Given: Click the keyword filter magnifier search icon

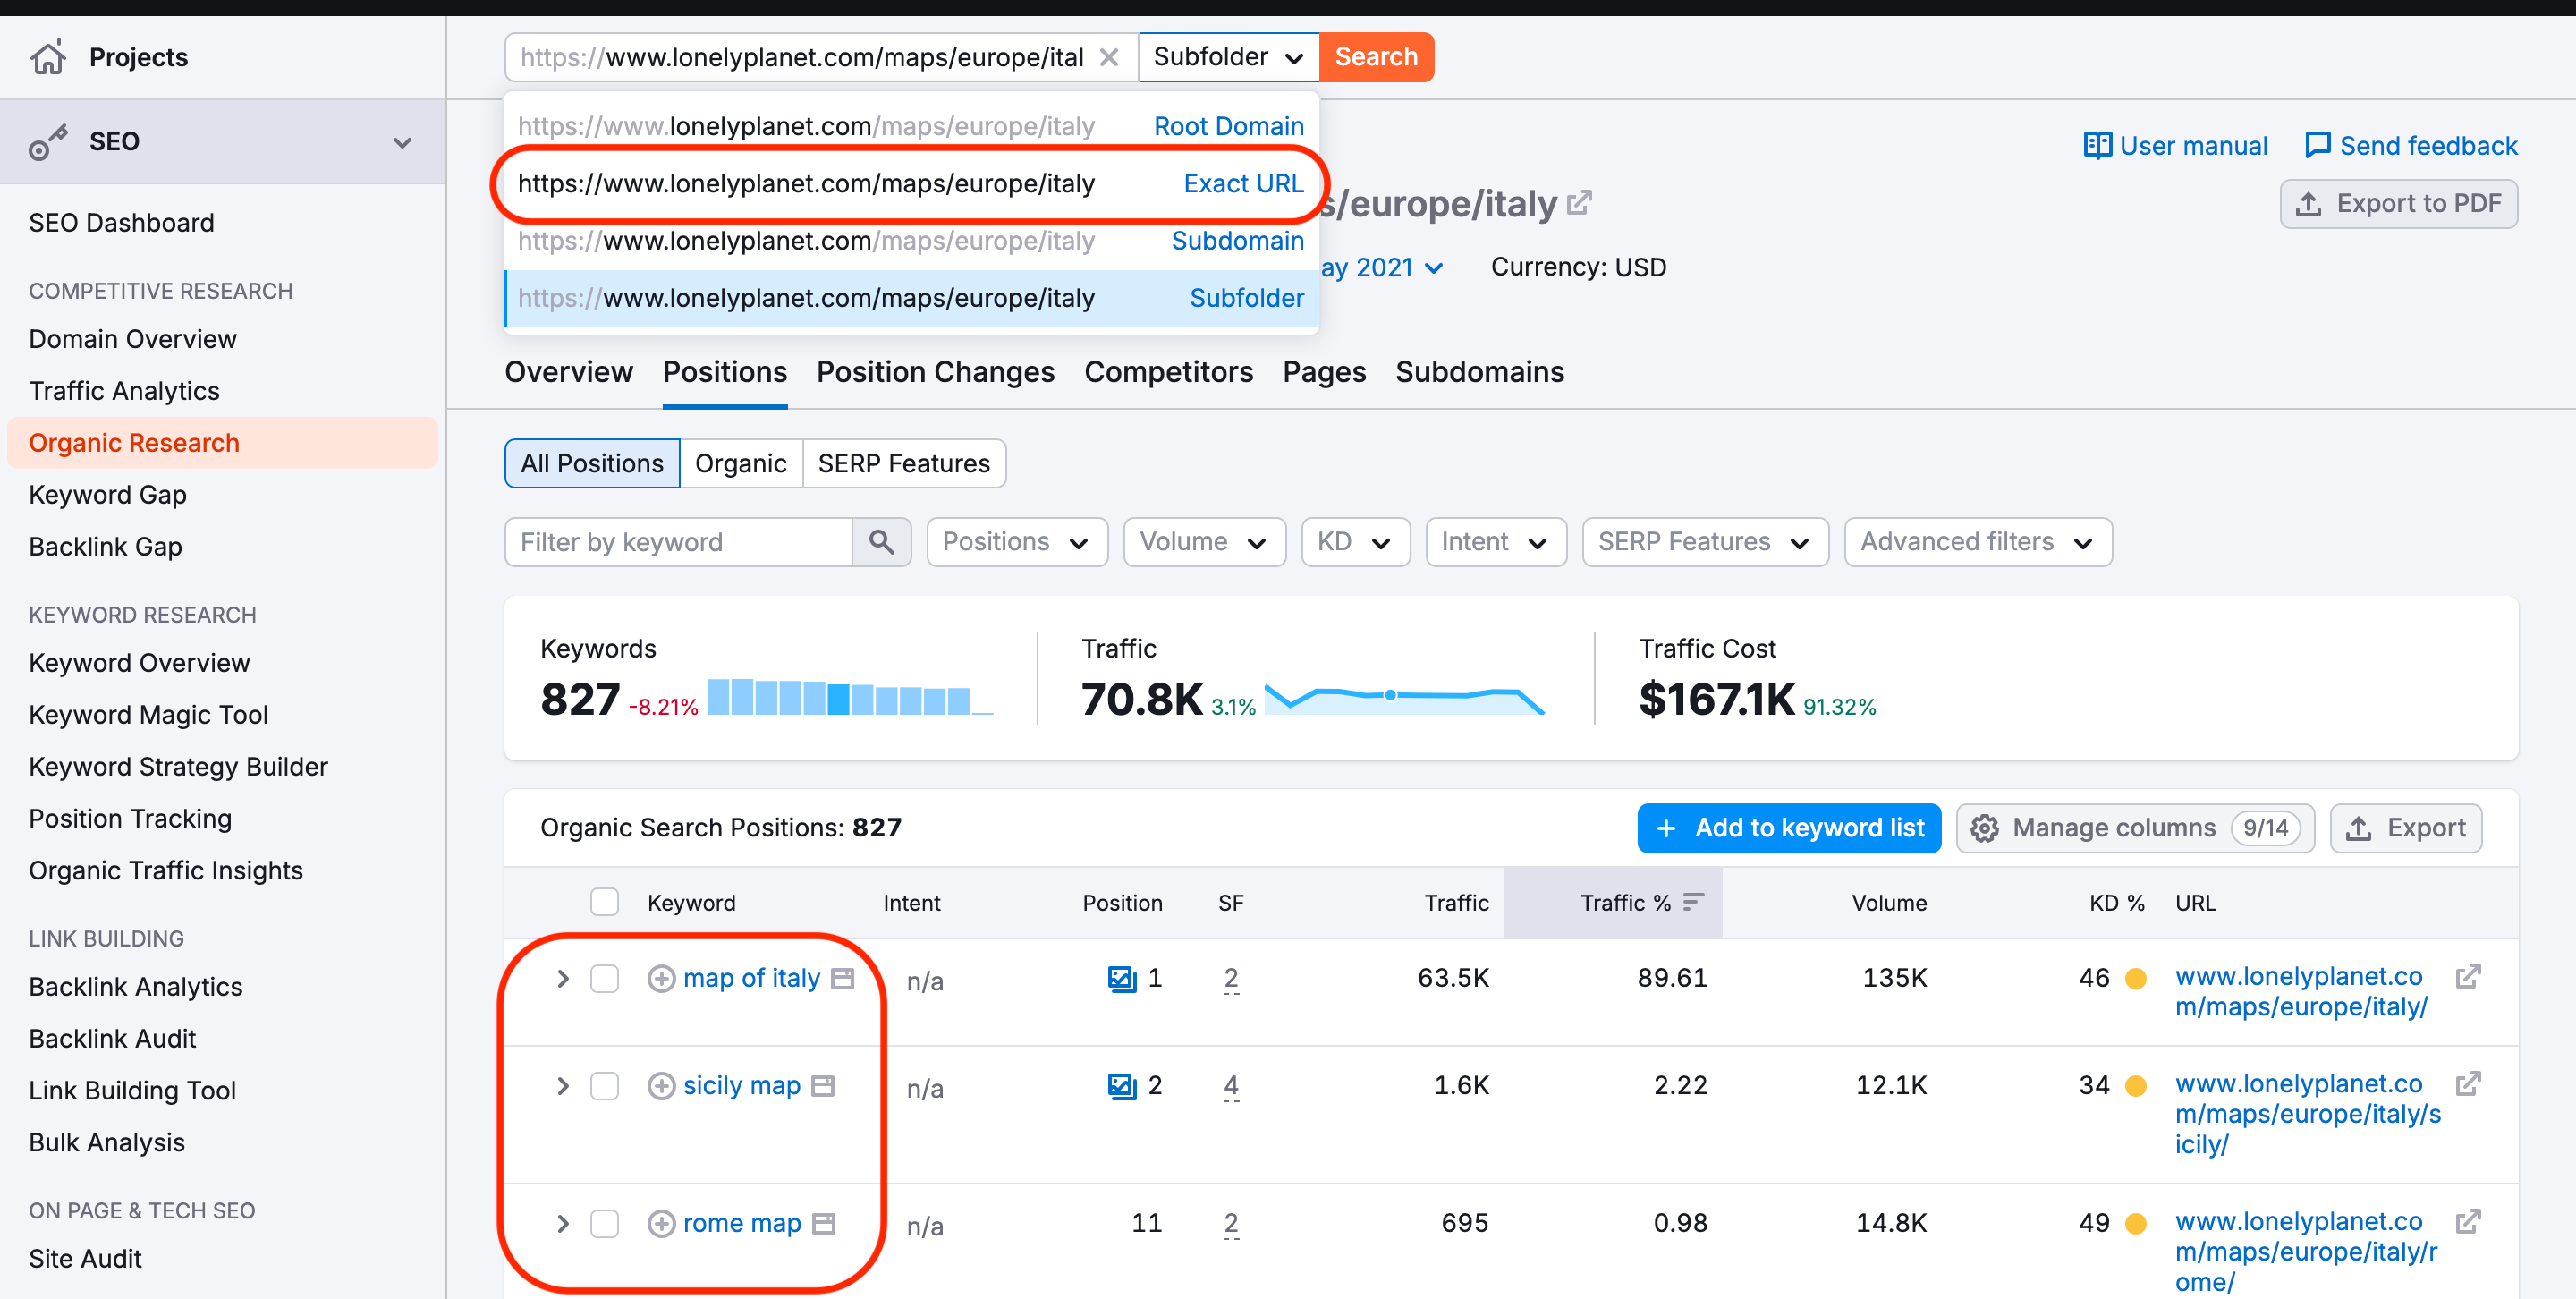Looking at the screenshot, I should [881, 542].
